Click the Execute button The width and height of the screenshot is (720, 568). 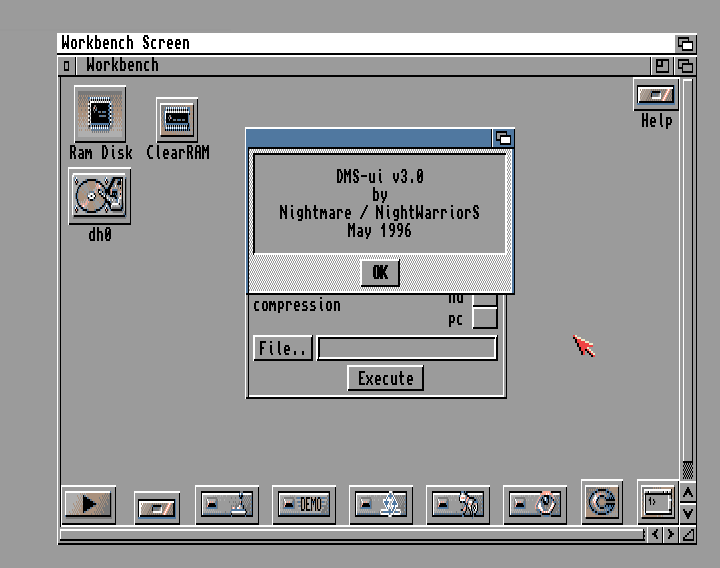pos(385,378)
